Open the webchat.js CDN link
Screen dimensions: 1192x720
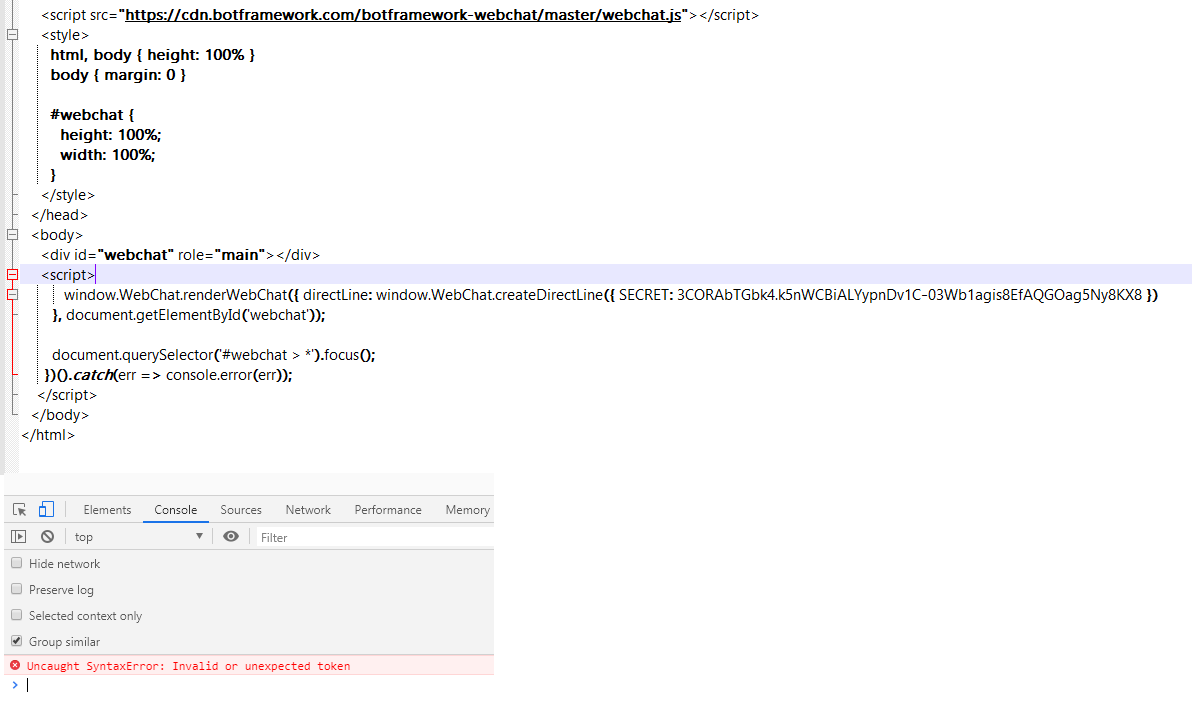point(400,15)
